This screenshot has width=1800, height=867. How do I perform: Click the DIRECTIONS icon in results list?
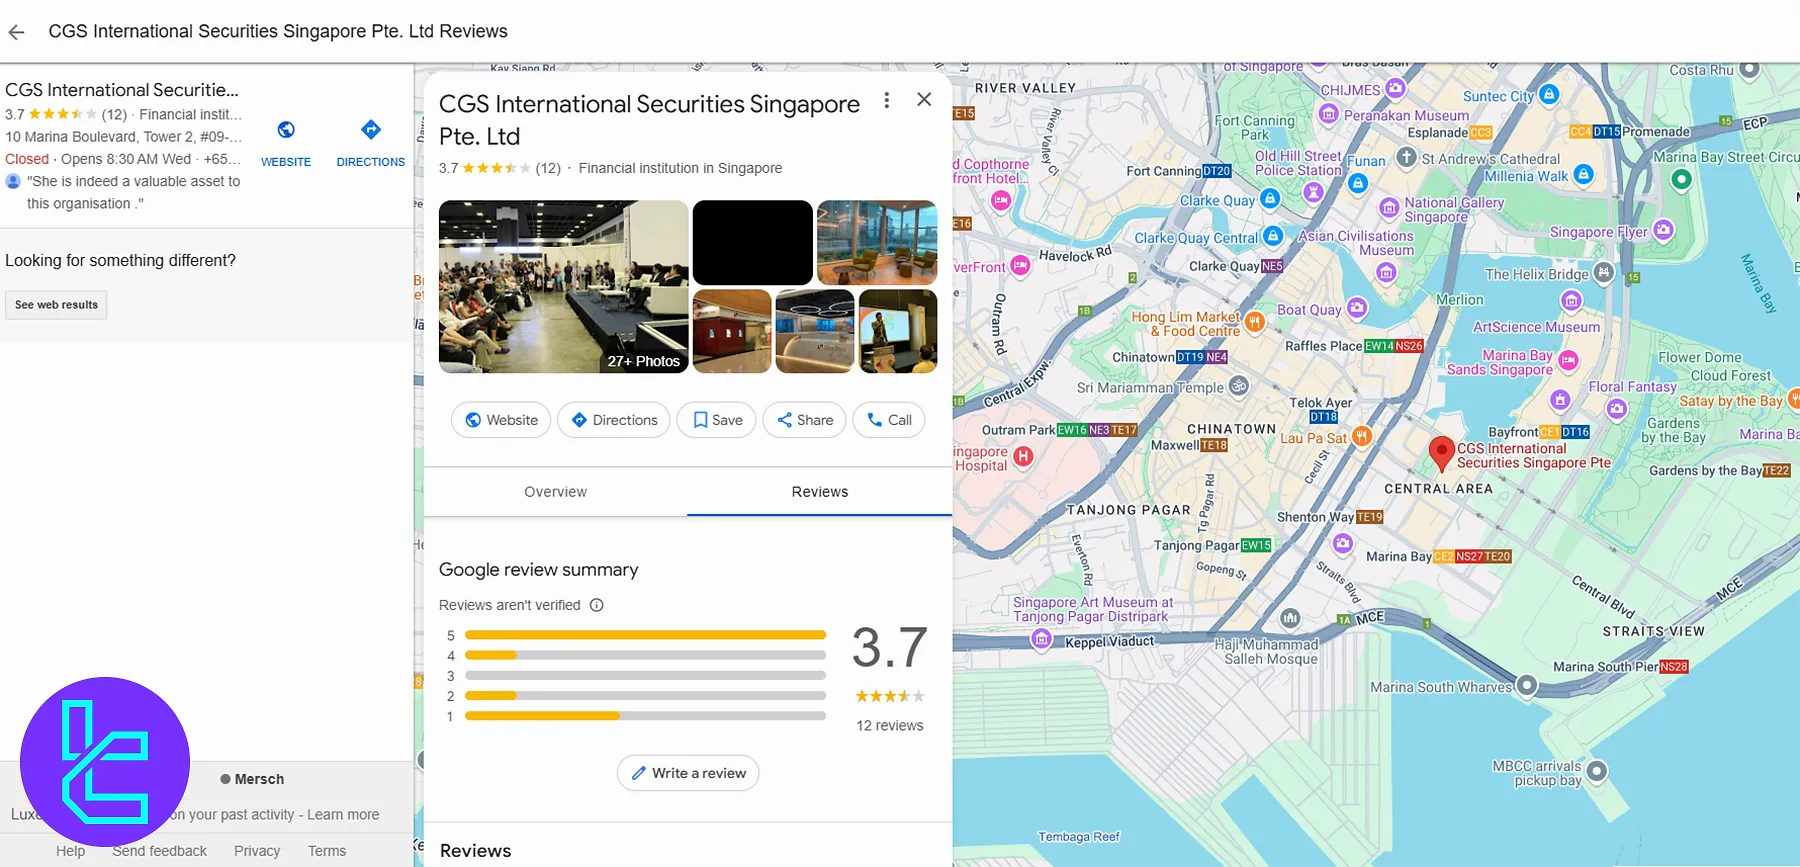point(371,130)
